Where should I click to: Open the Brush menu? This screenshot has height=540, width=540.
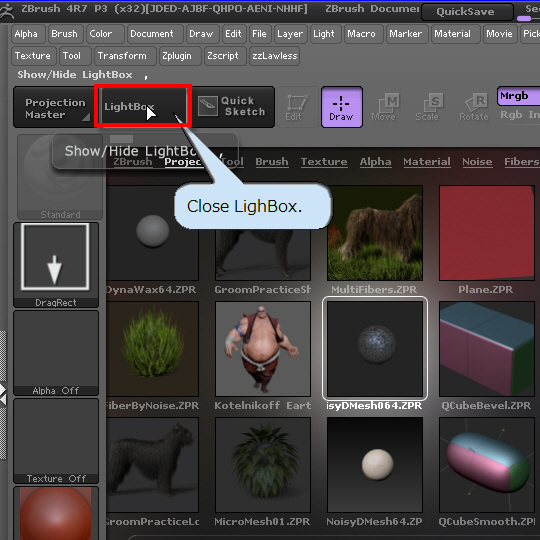[65, 34]
